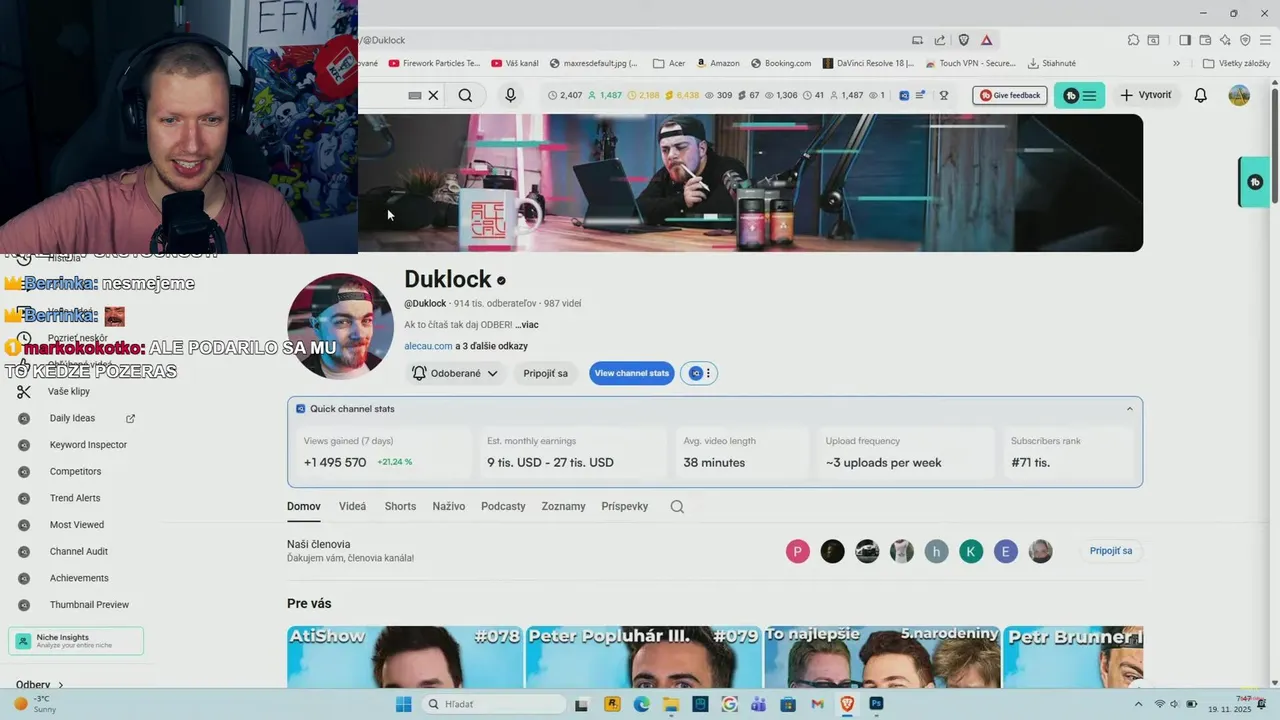Open Brave Wallet icon in toolbar
This screenshot has height=720, width=1280.
click(1205, 40)
